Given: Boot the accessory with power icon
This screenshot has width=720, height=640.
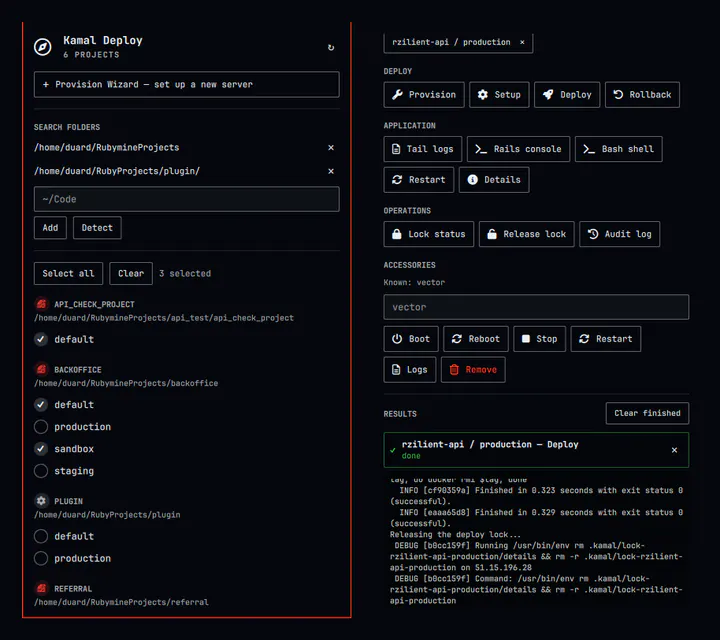Looking at the screenshot, I should click(411, 339).
